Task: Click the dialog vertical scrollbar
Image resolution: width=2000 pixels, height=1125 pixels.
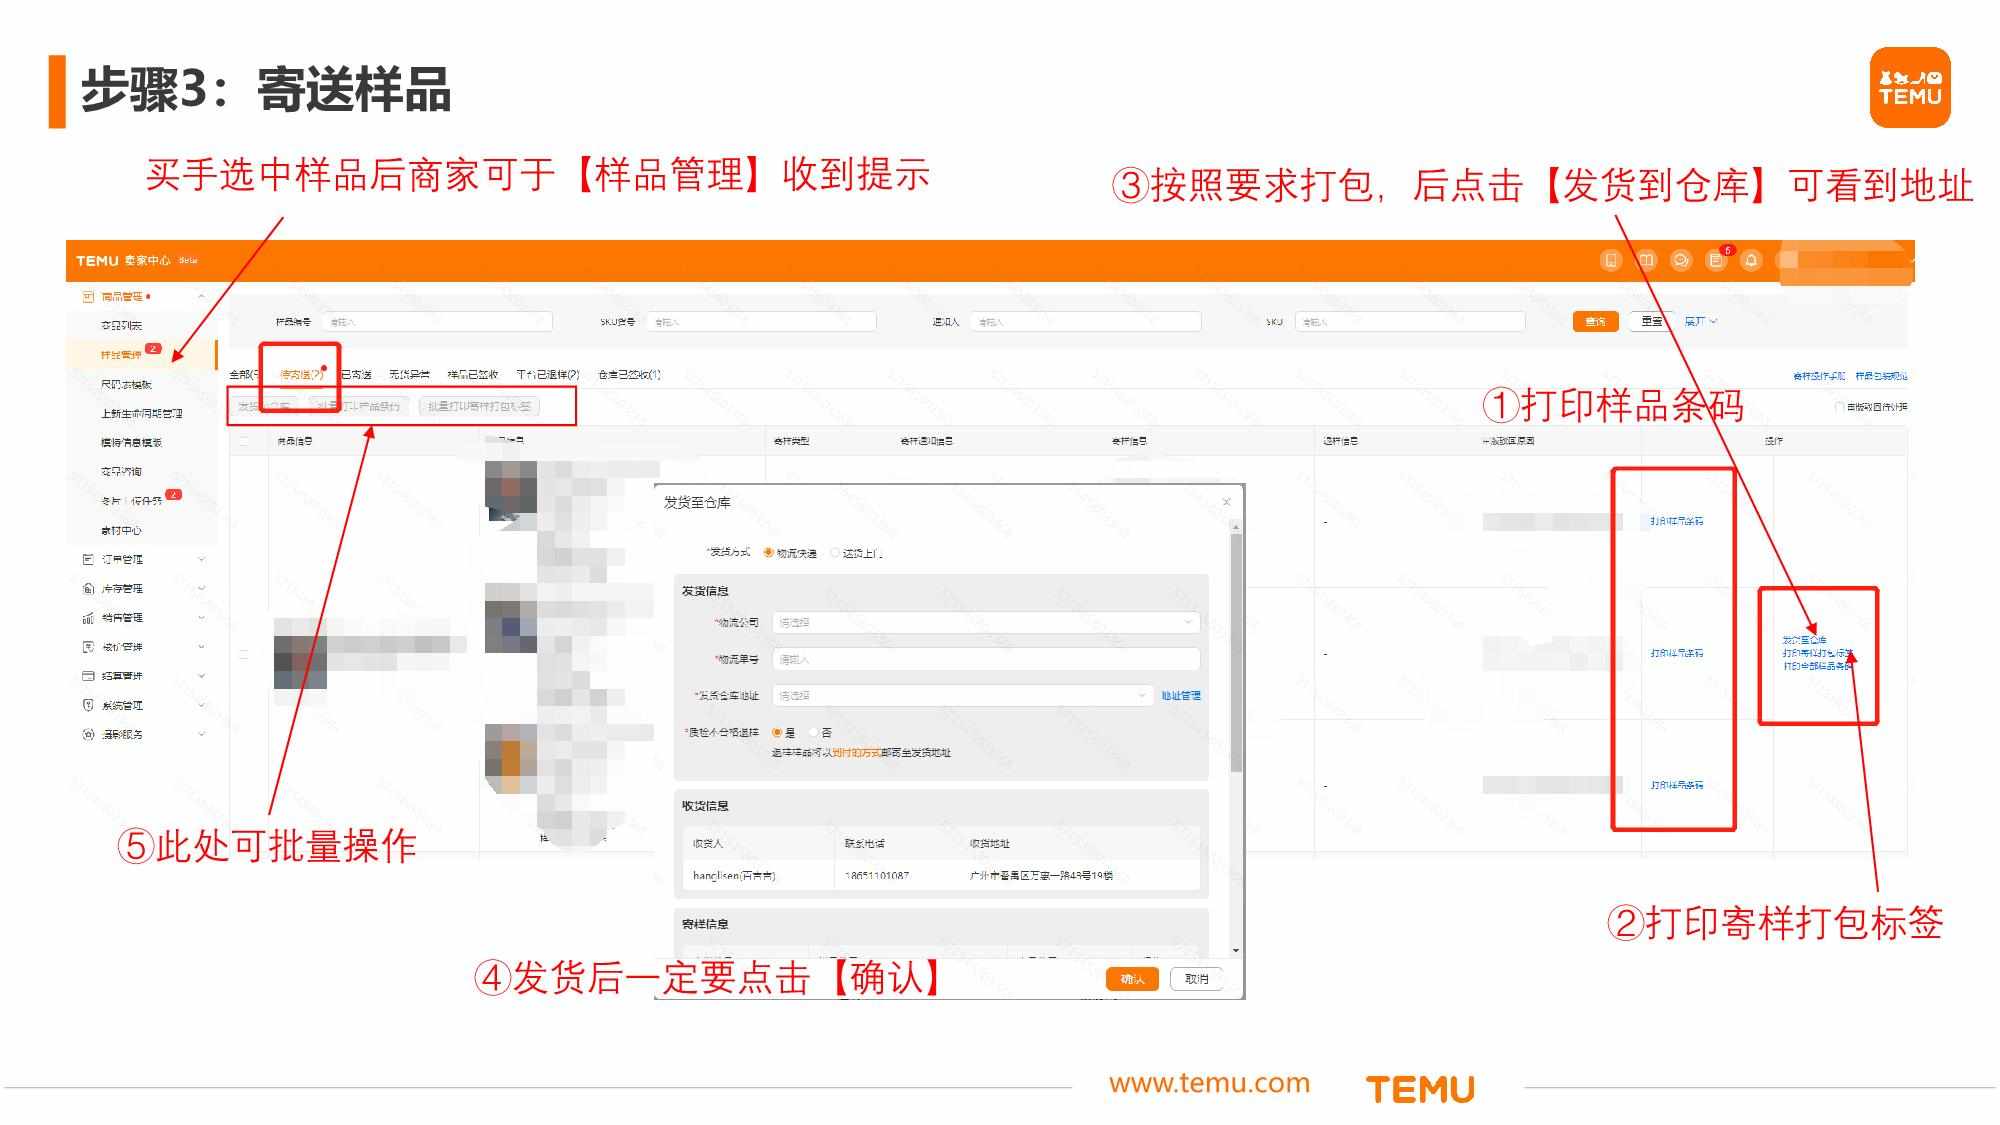Action: click(1237, 652)
